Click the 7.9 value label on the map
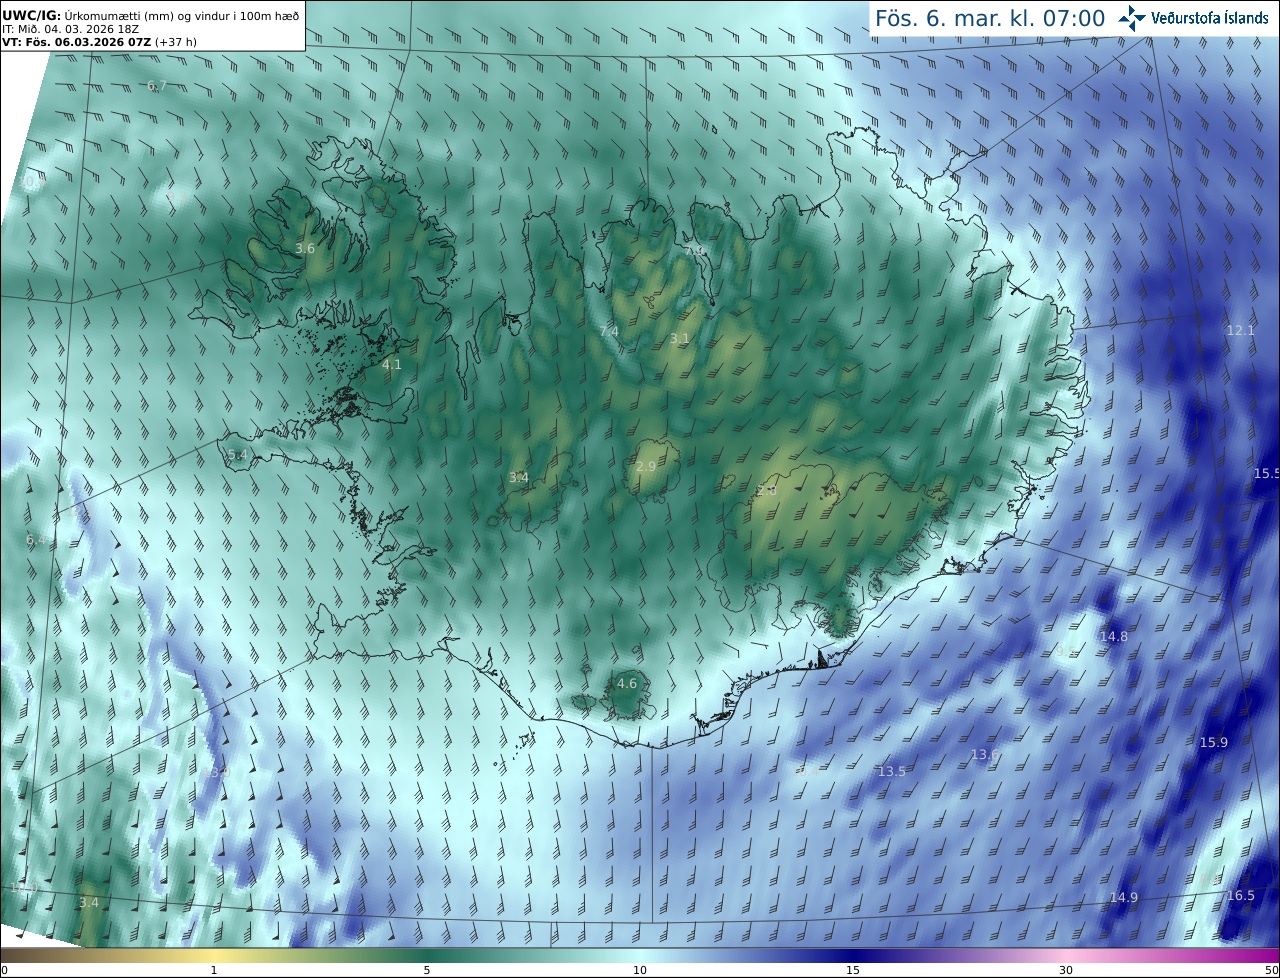The width and height of the screenshot is (1280, 978). pyautogui.click(x=694, y=250)
